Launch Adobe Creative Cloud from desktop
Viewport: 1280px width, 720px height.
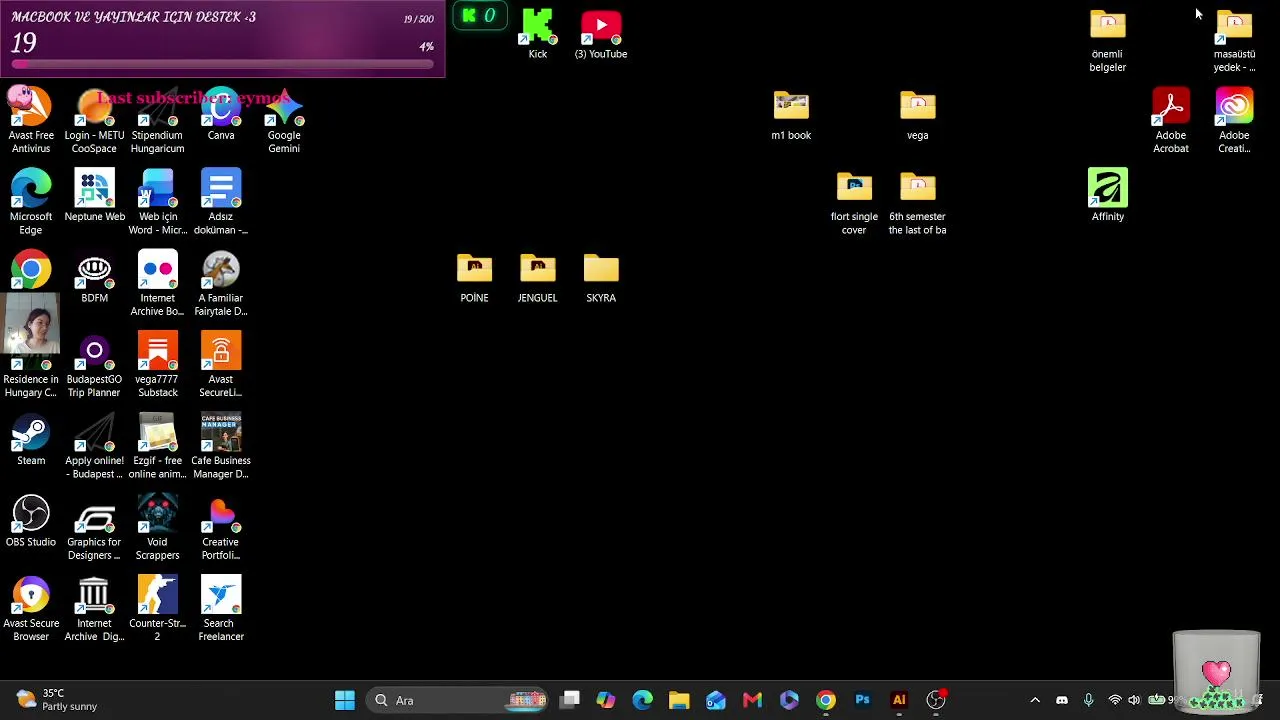click(x=1234, y=120)
